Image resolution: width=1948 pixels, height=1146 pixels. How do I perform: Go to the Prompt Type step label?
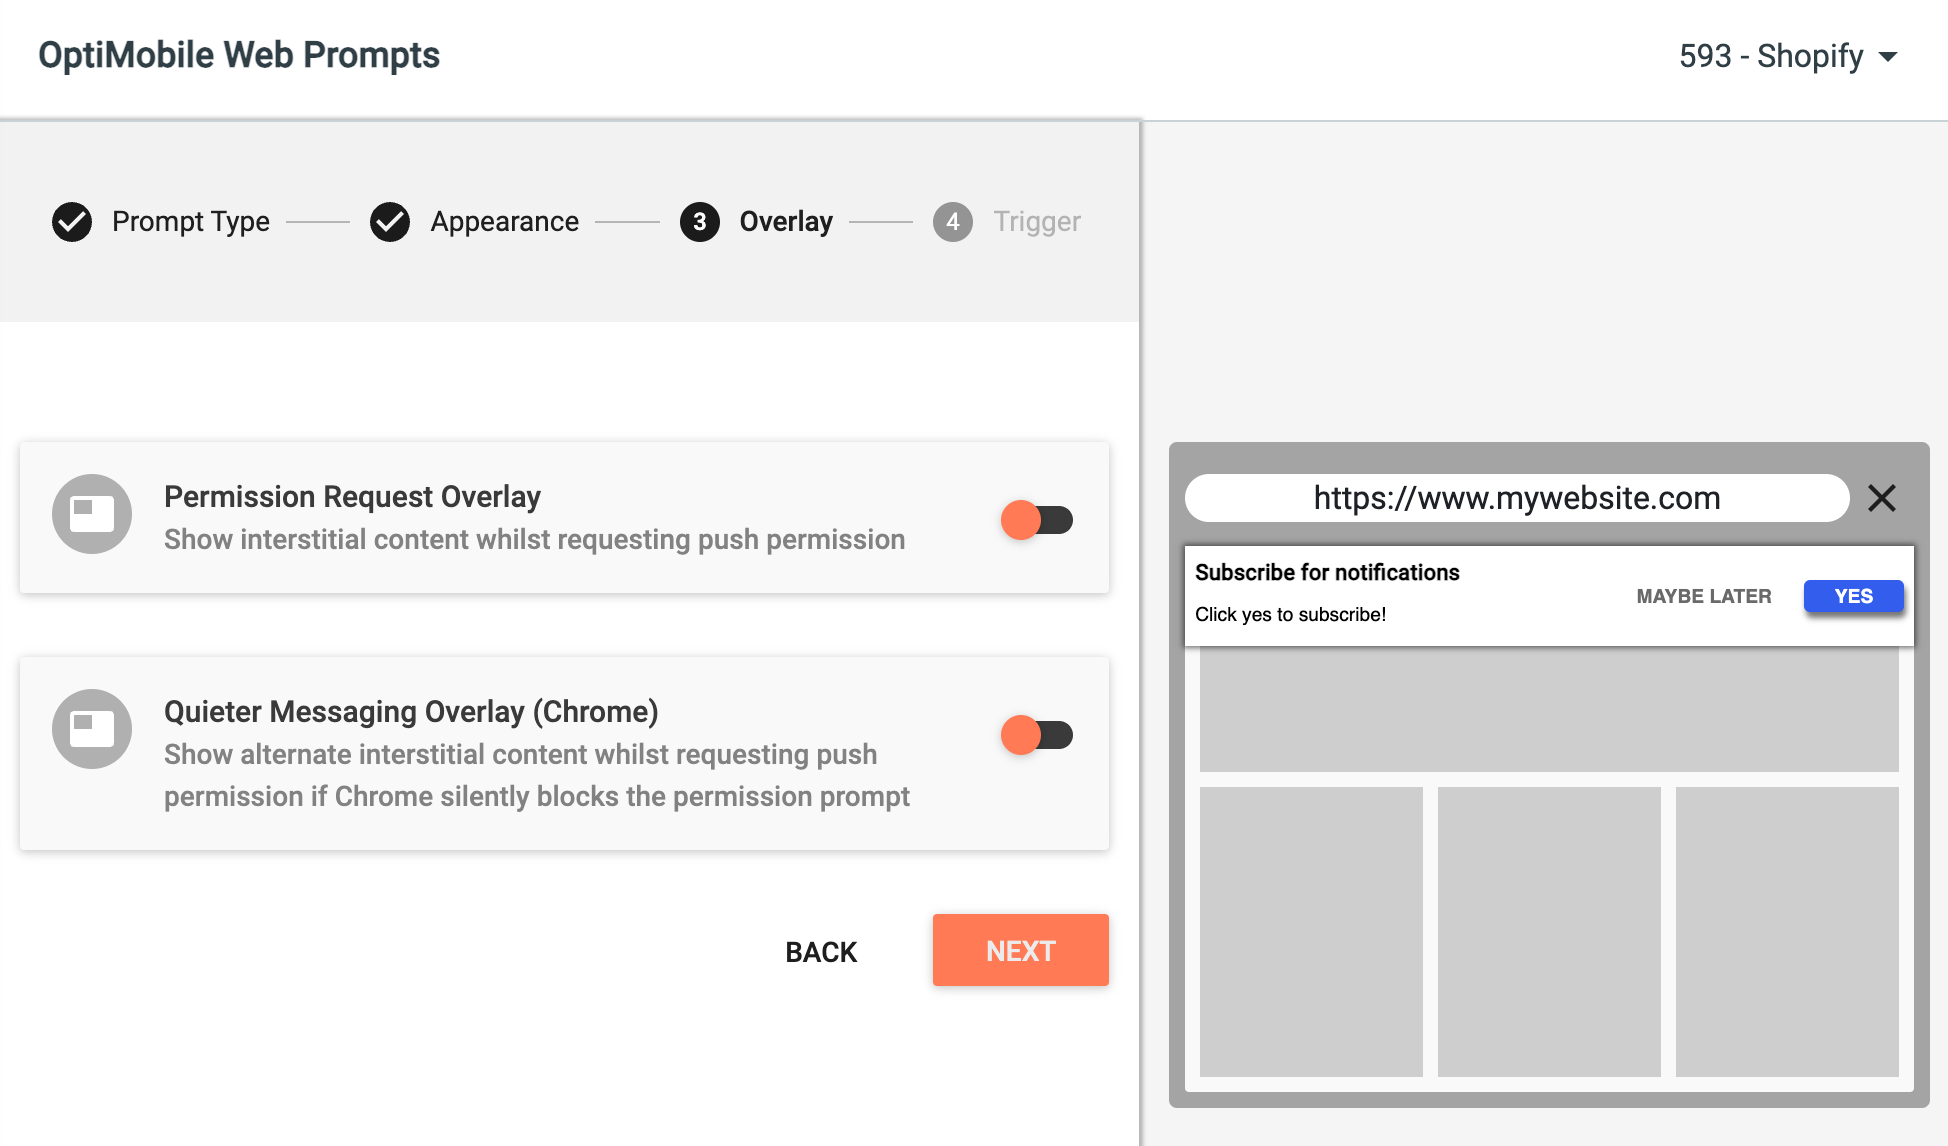click(191, 221)
